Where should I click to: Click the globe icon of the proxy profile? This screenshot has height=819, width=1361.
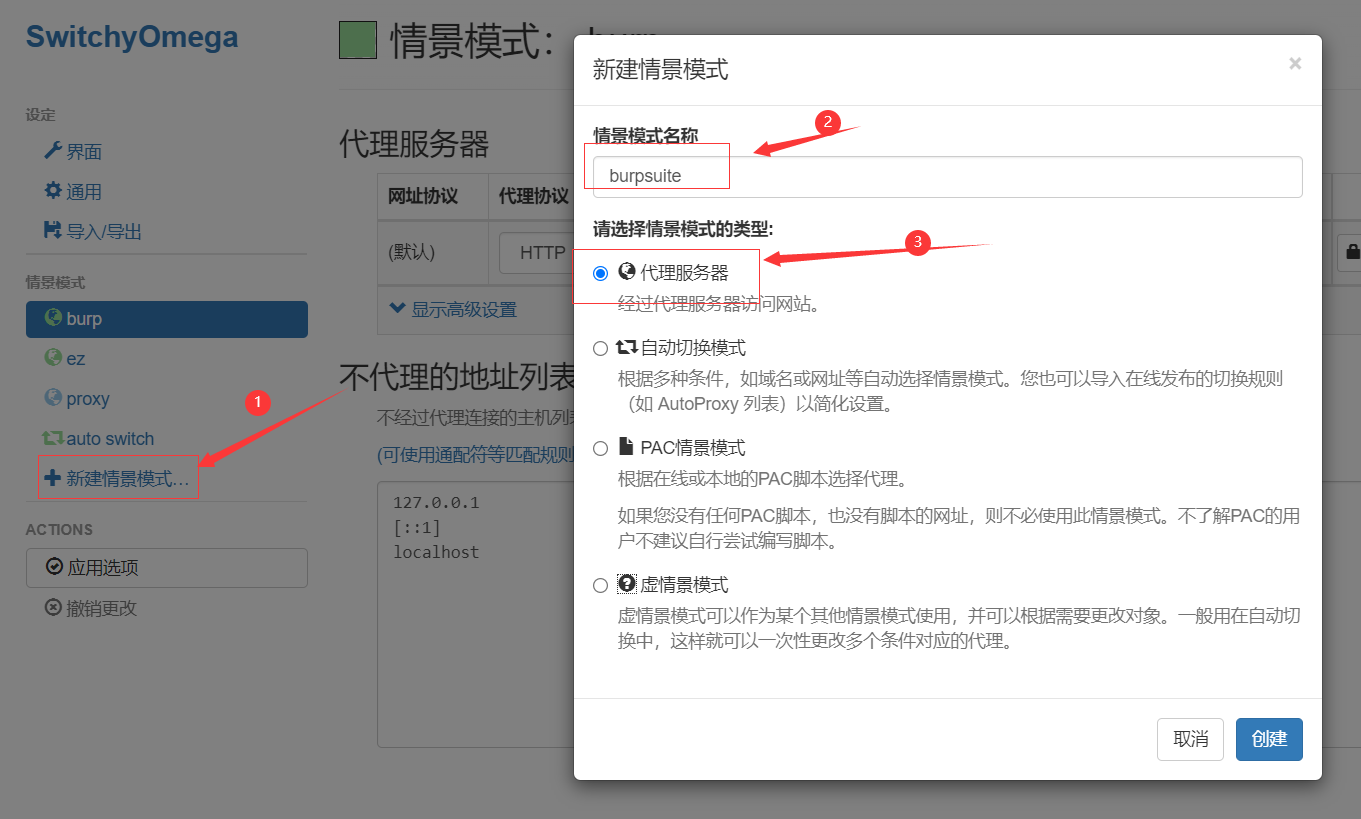(53, 398)
